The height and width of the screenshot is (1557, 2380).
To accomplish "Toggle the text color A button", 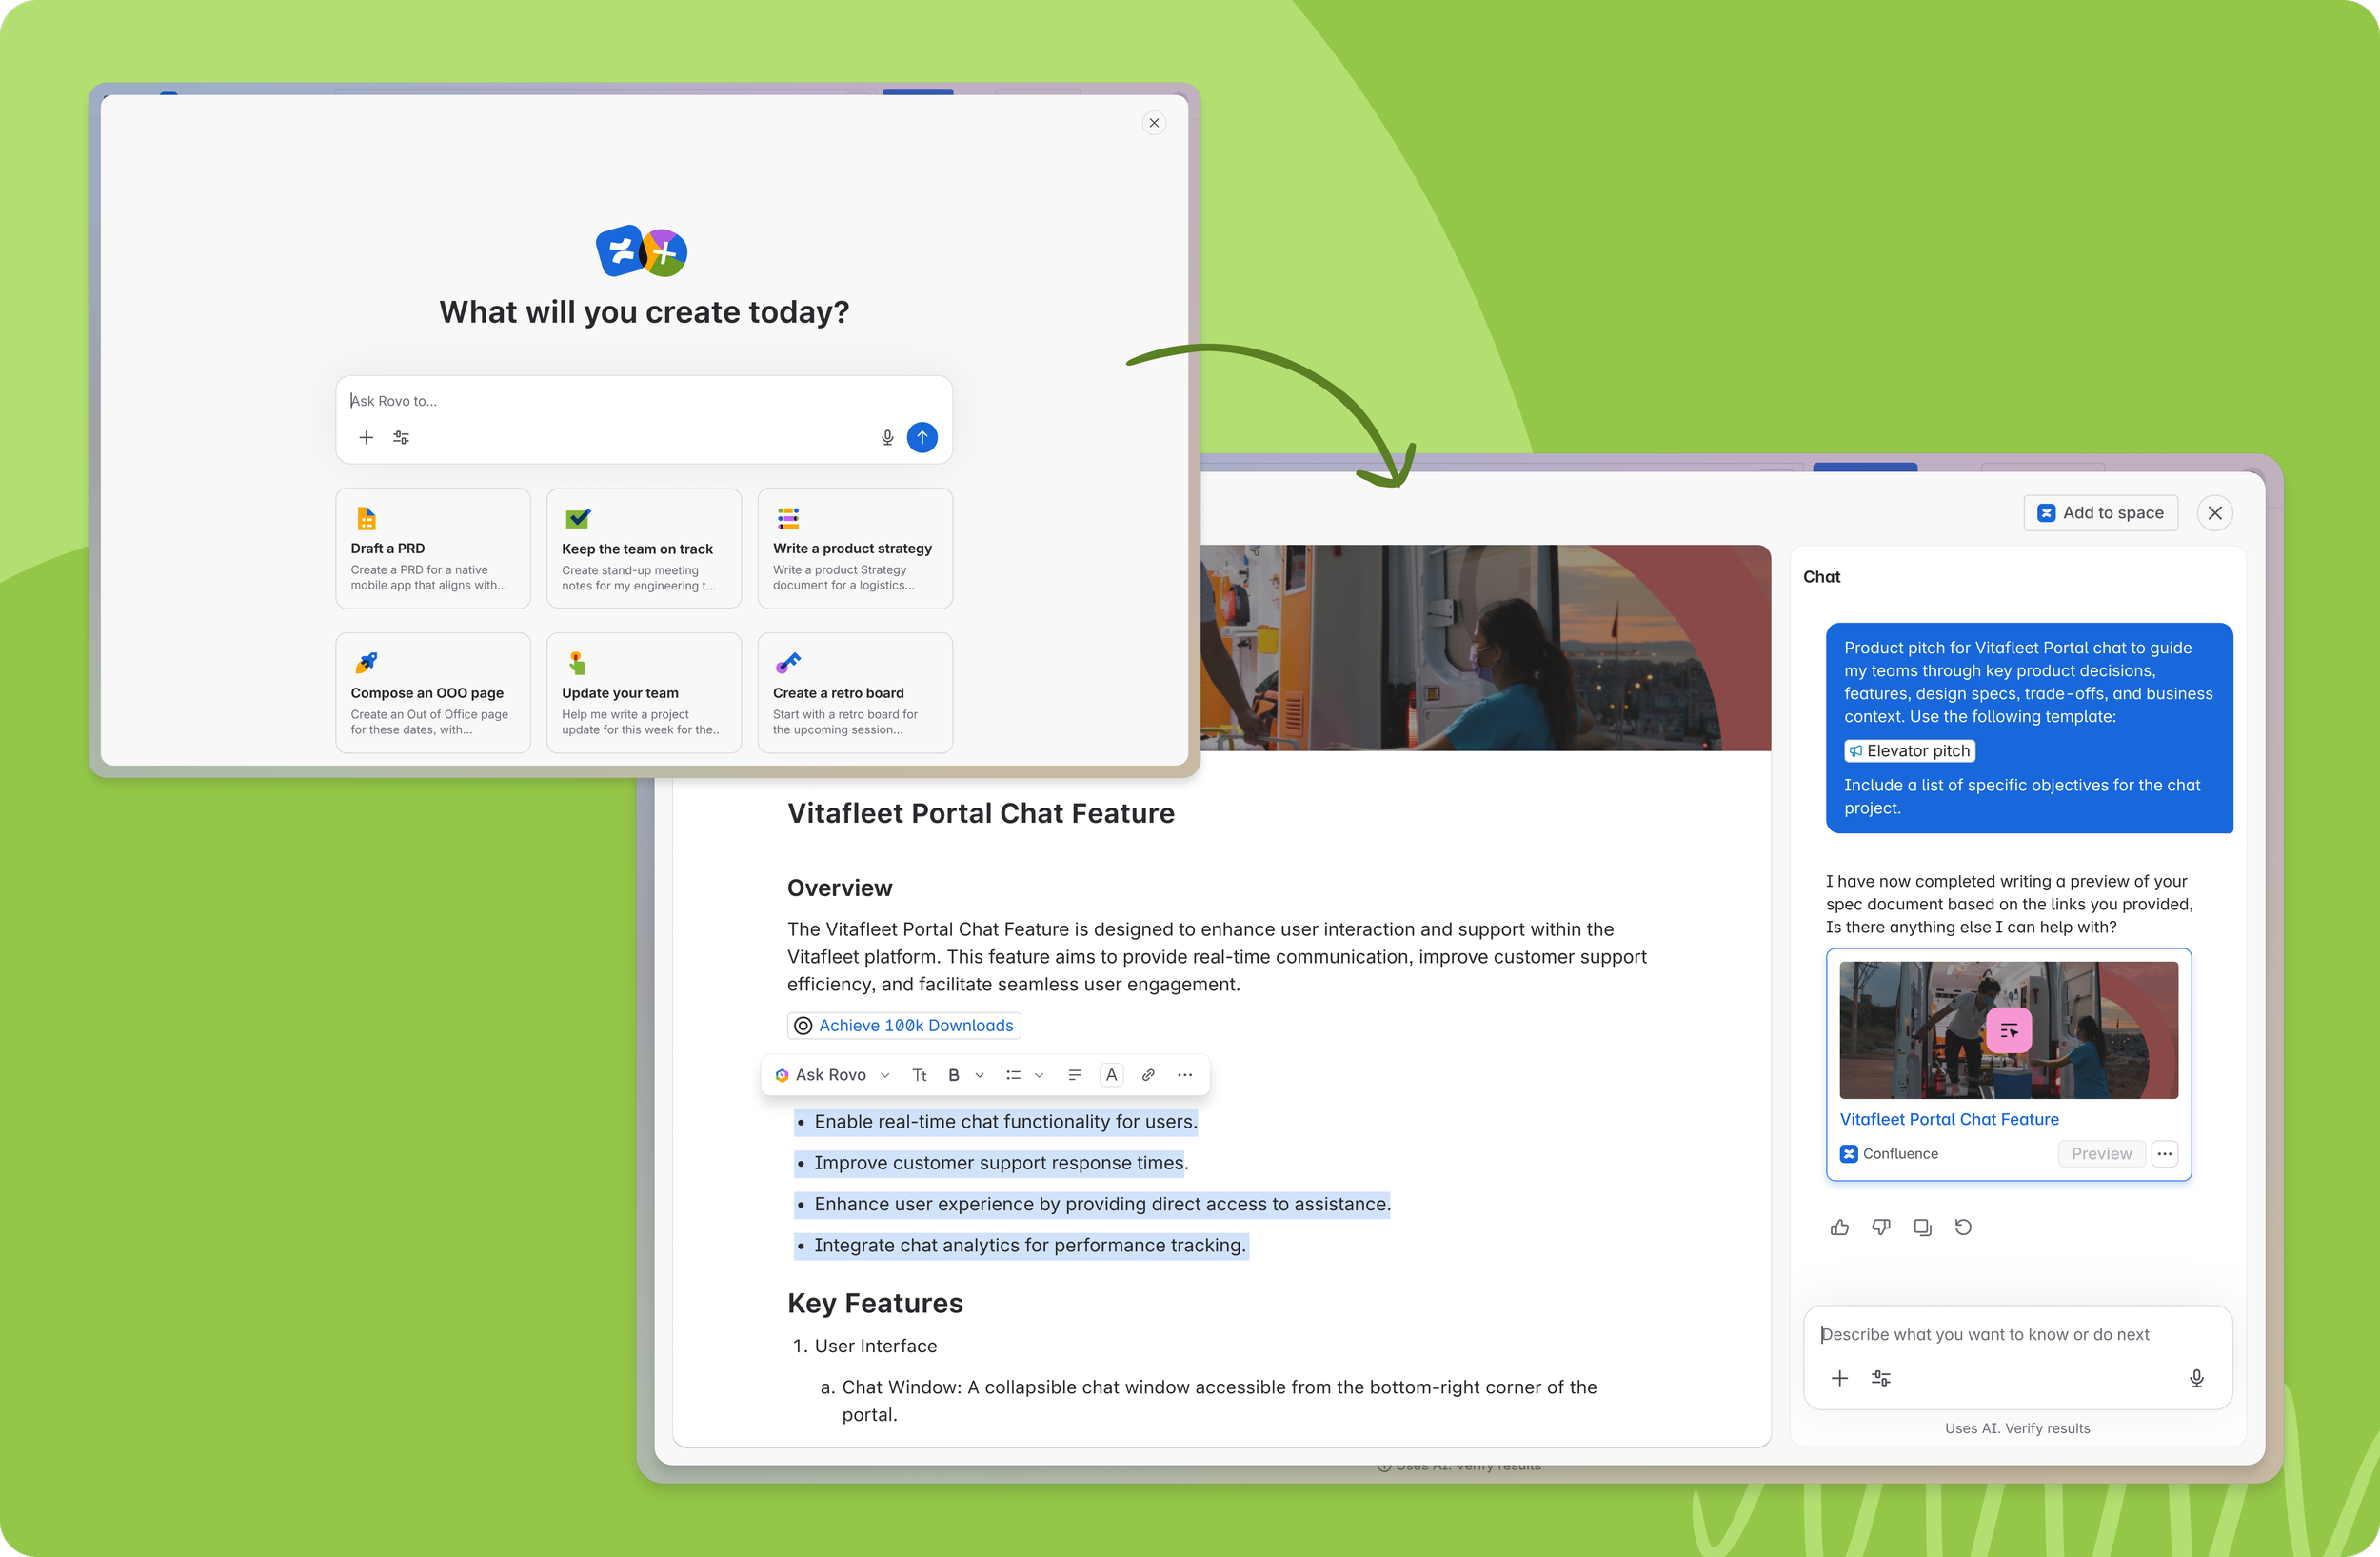I will coord(1111,1075).
